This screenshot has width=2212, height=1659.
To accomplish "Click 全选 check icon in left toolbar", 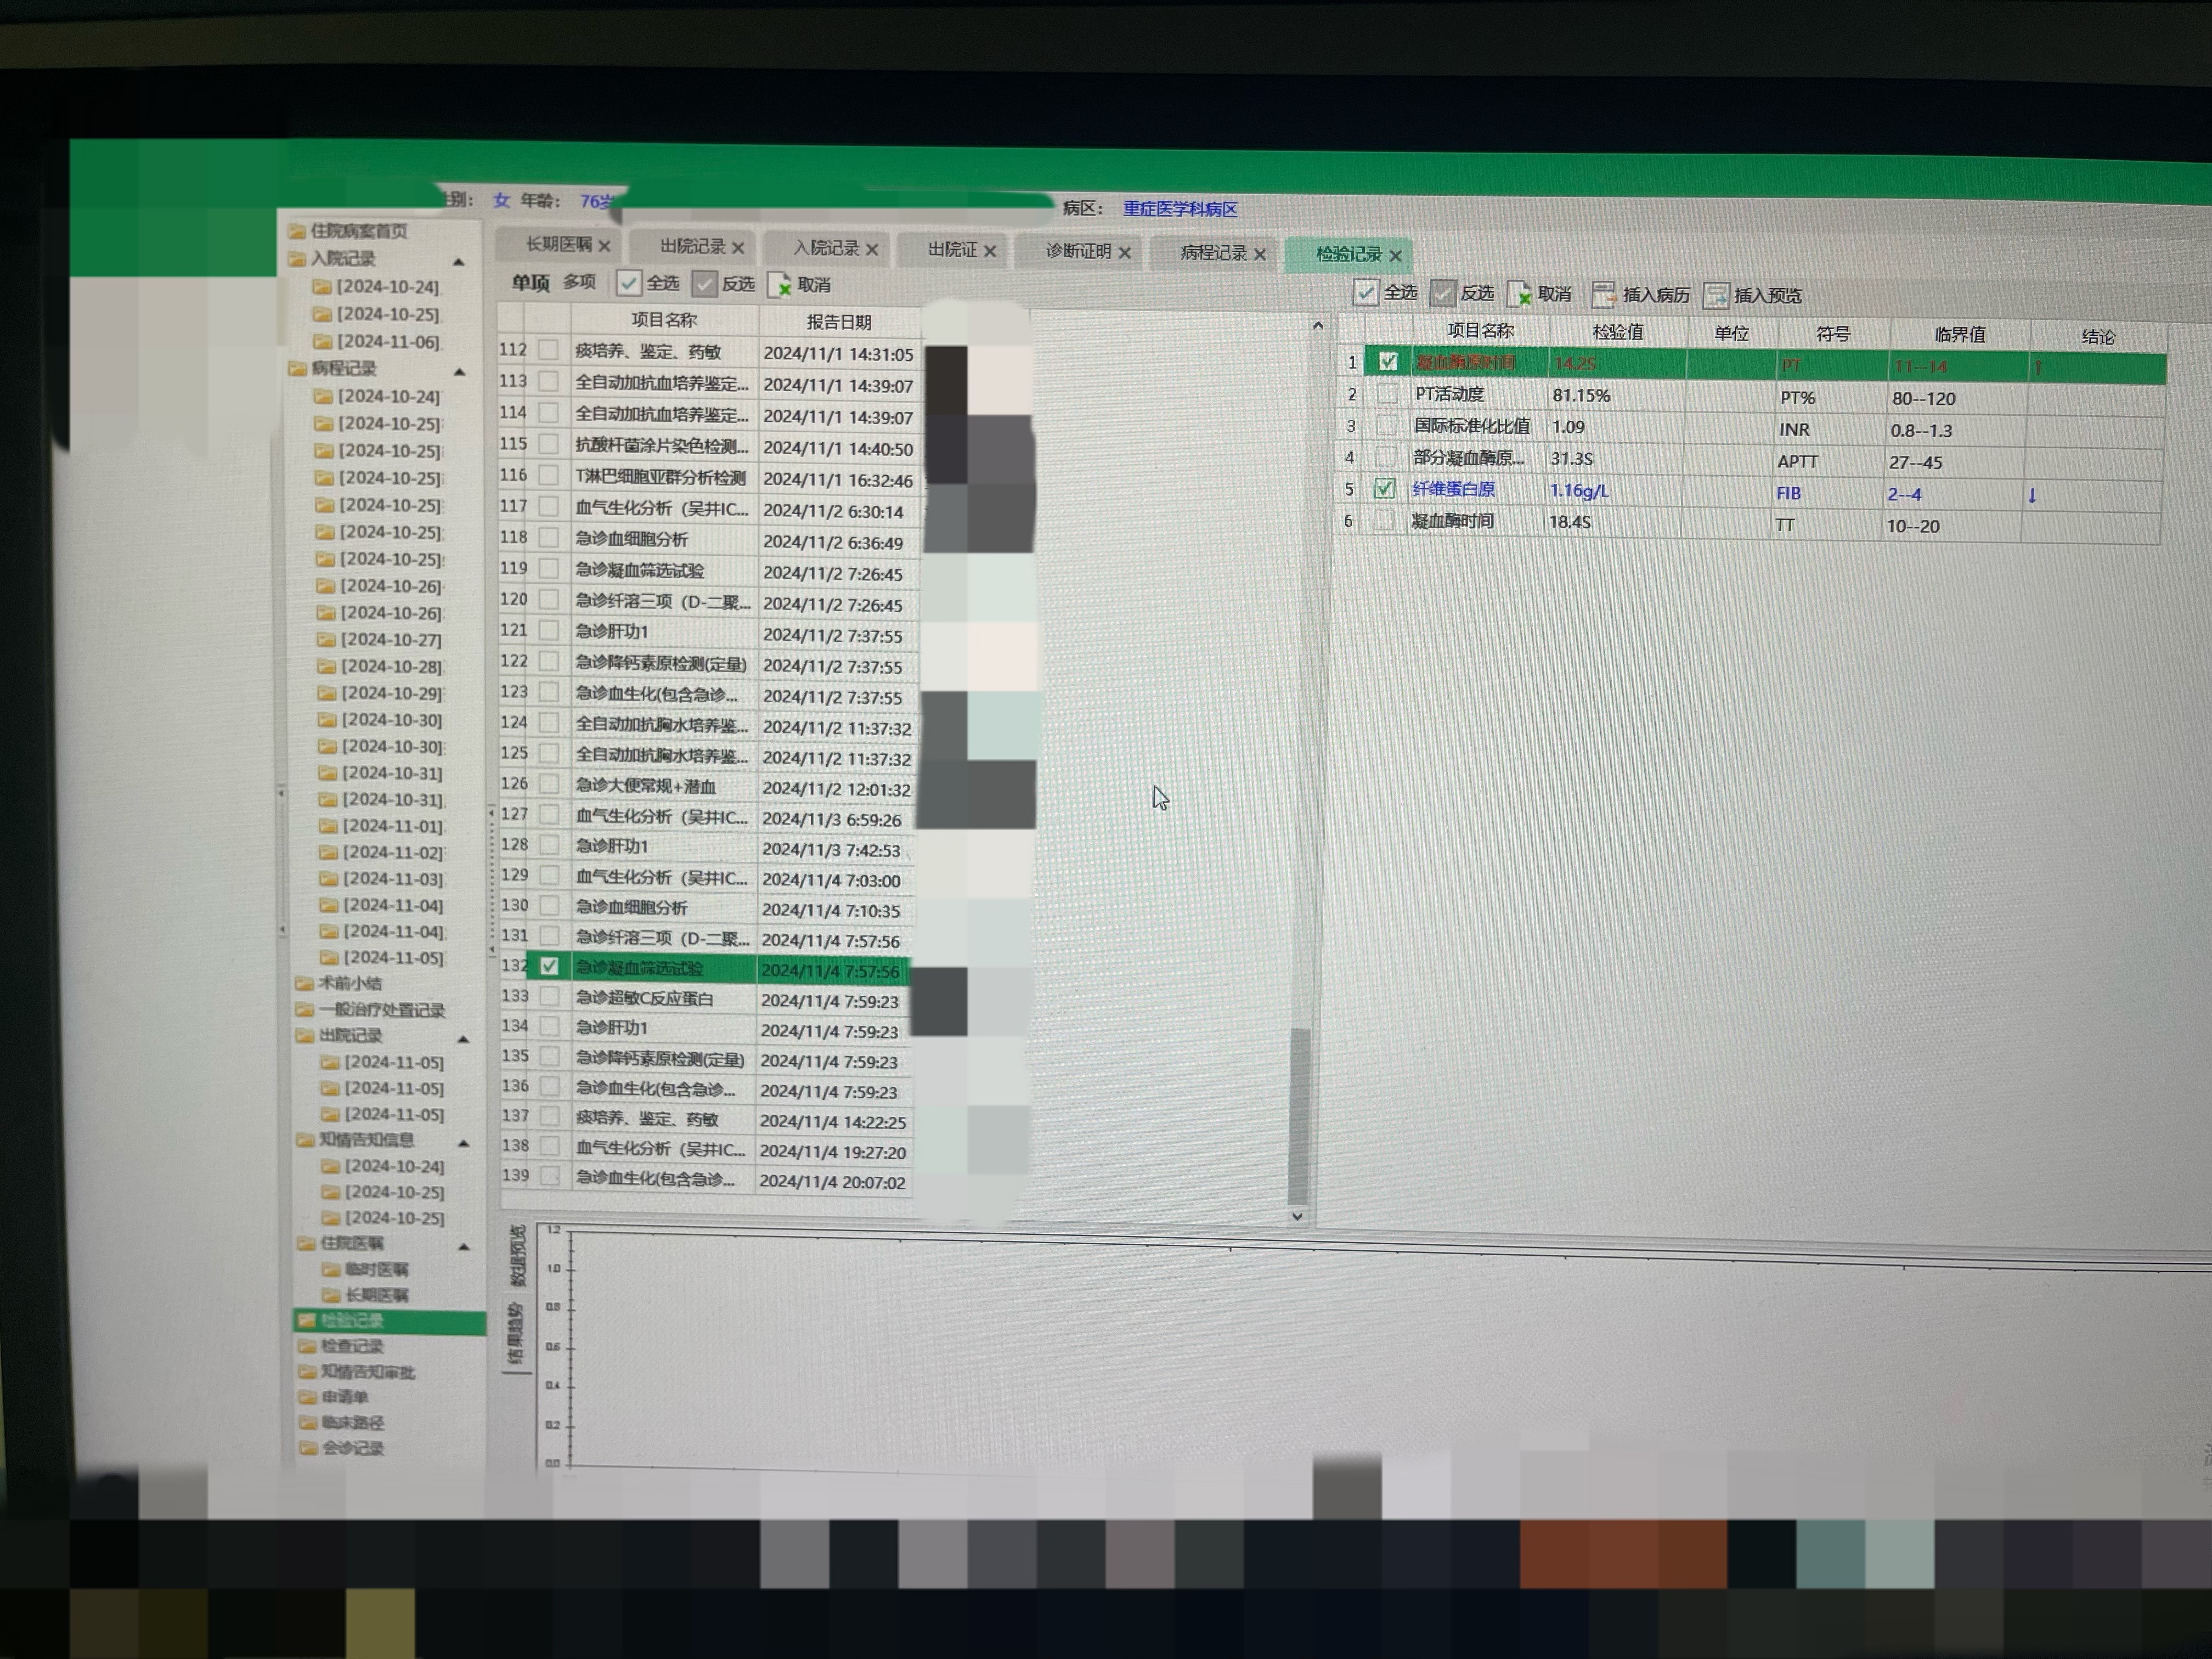I will pos(628,283).
